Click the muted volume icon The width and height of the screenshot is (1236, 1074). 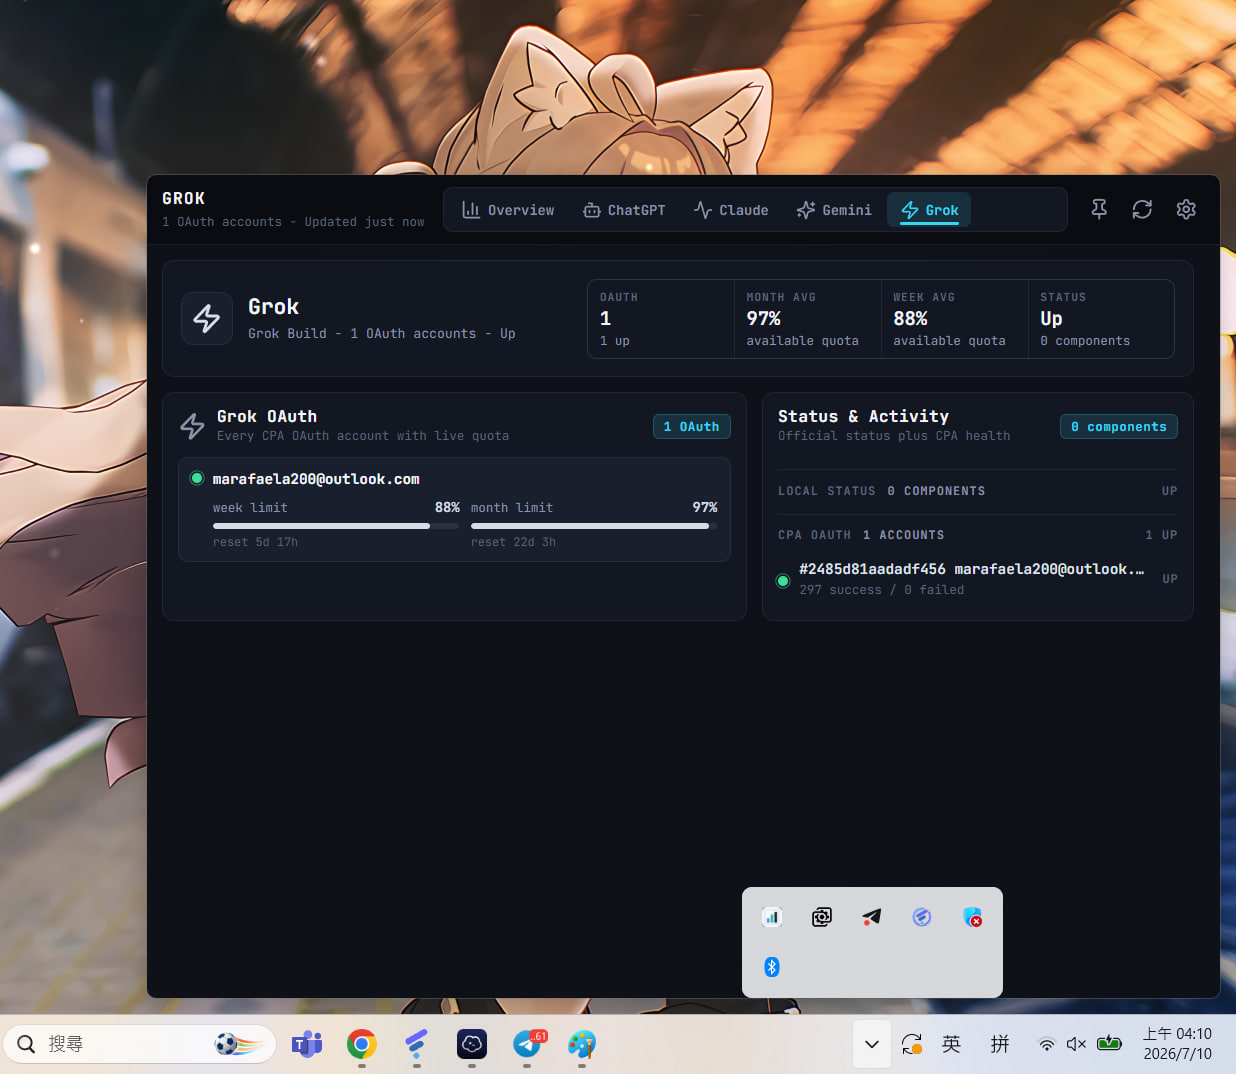(x=1076, y=1044)
